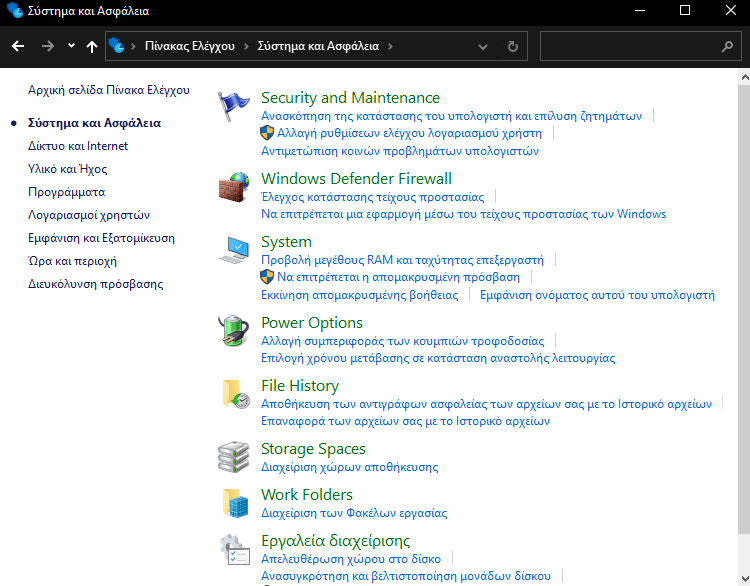This screenshot has height=586, width=750.
Task: Expand the address bar history dropdown
Action: pyautogui.click(x=483, y=46)
